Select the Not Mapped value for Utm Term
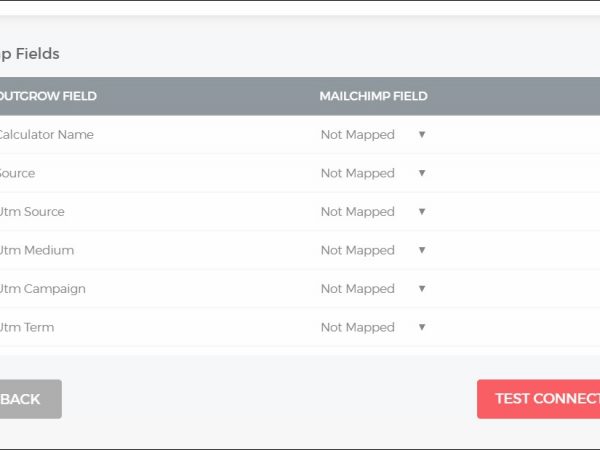Screen dimensions: 600x450 (x=358, y=327)
